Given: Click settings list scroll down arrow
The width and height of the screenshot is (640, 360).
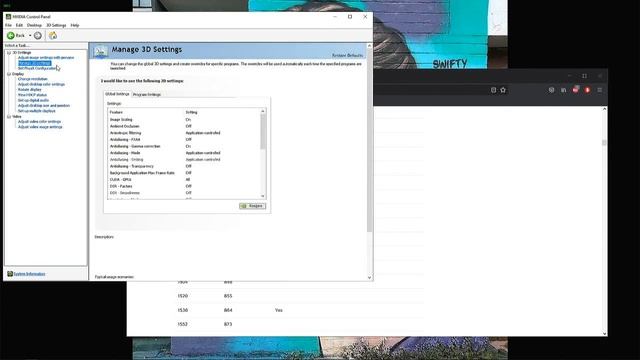Looking at the screenshot, I should coord(263,196).
